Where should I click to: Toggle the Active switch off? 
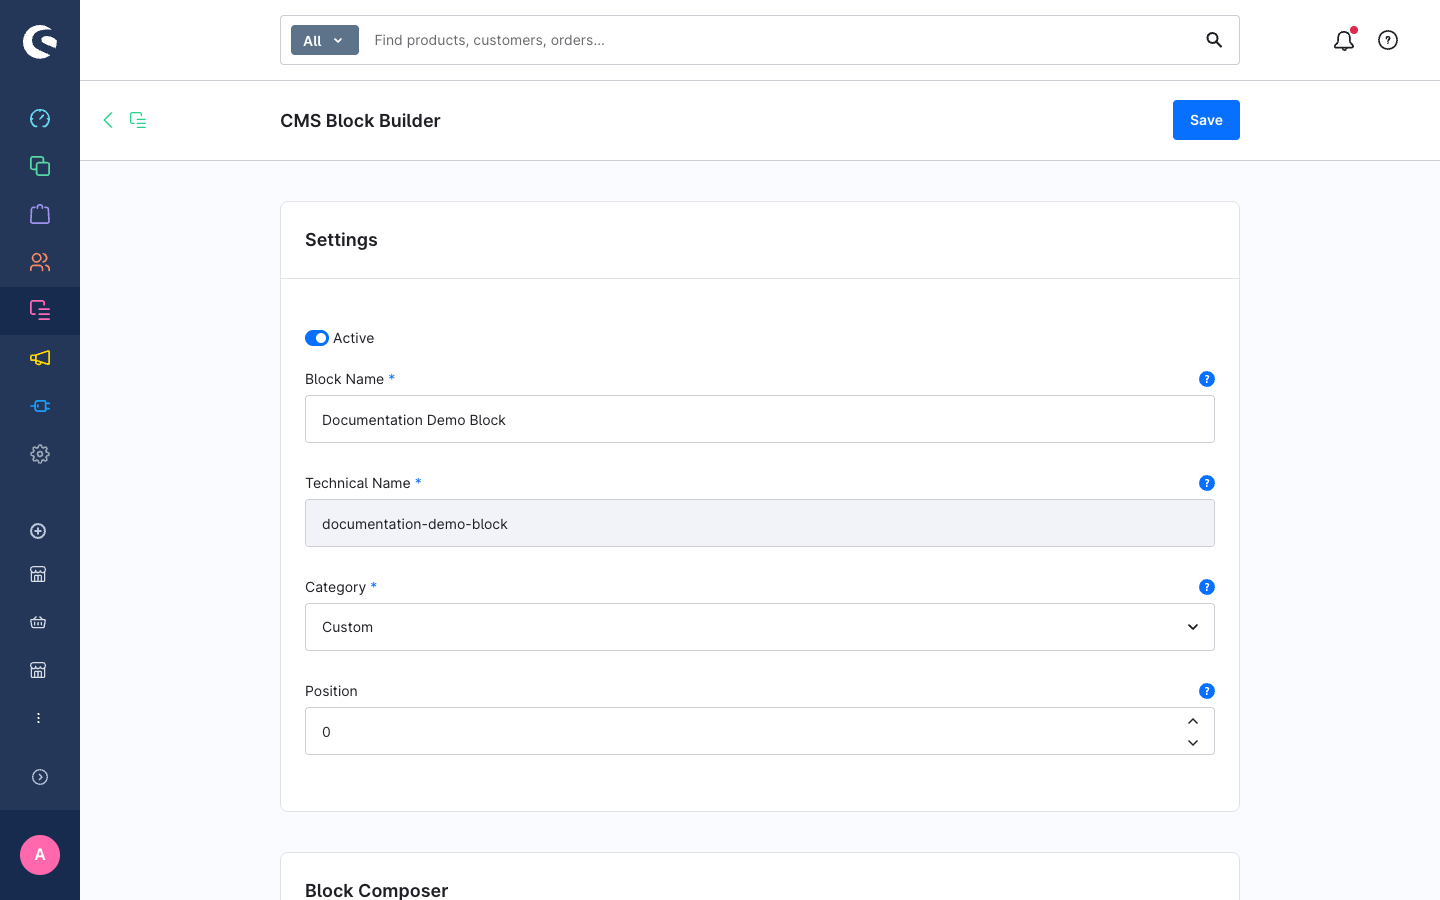coord(317,338)
